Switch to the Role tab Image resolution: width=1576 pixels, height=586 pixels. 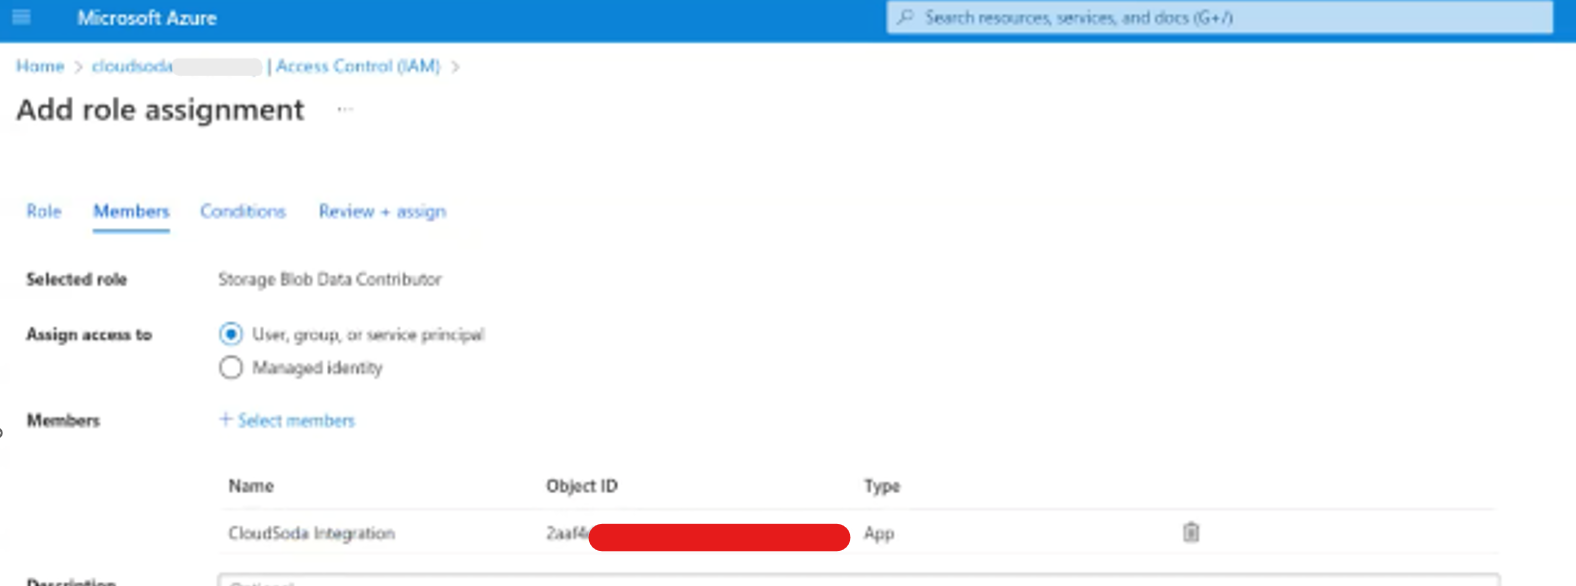[x=44, y=211]
